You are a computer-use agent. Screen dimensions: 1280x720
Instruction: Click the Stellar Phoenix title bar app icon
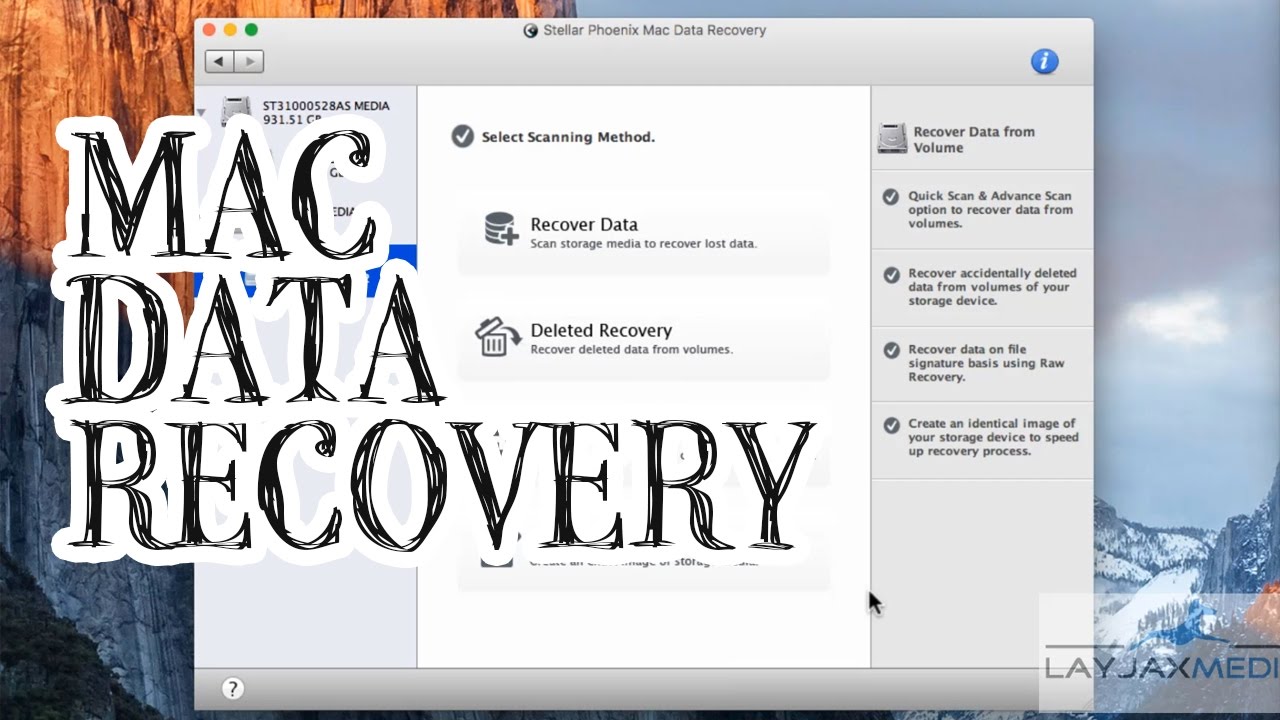[x=531, y=30]
